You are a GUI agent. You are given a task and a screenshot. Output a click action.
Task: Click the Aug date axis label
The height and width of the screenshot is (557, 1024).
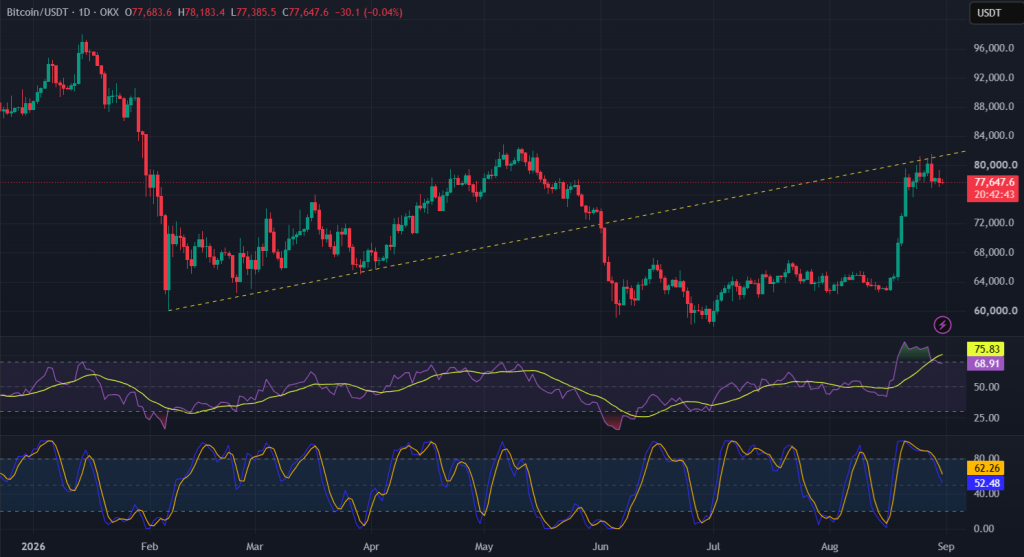click(x=829, y=547)
